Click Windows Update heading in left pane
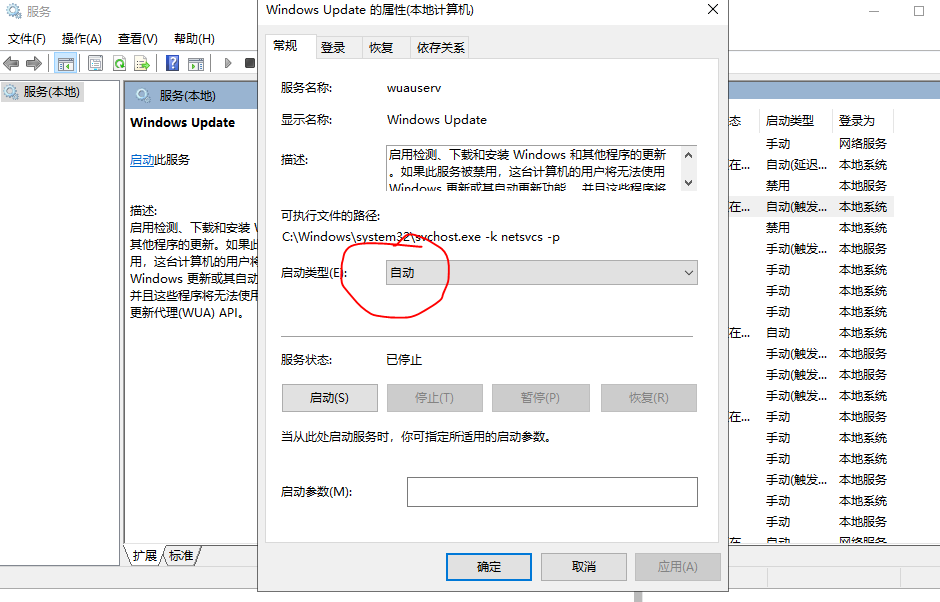 coord(182,122)
